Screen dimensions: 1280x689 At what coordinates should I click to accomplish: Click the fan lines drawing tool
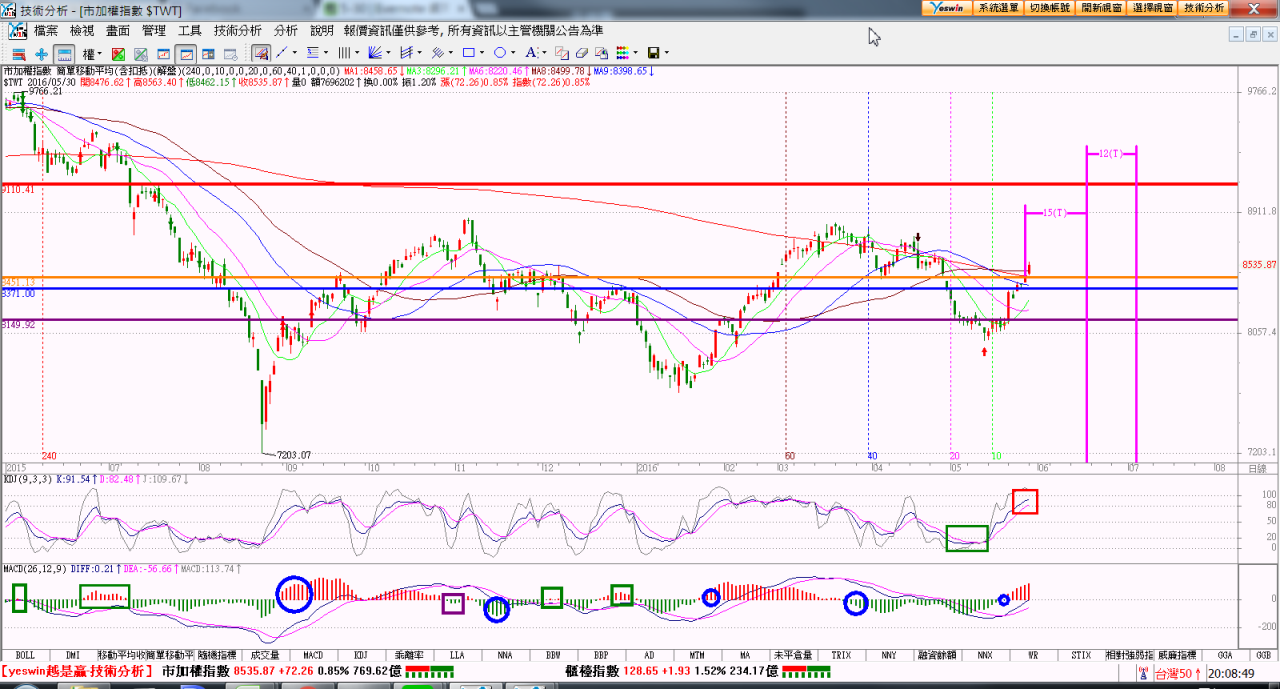coord(375,53)
